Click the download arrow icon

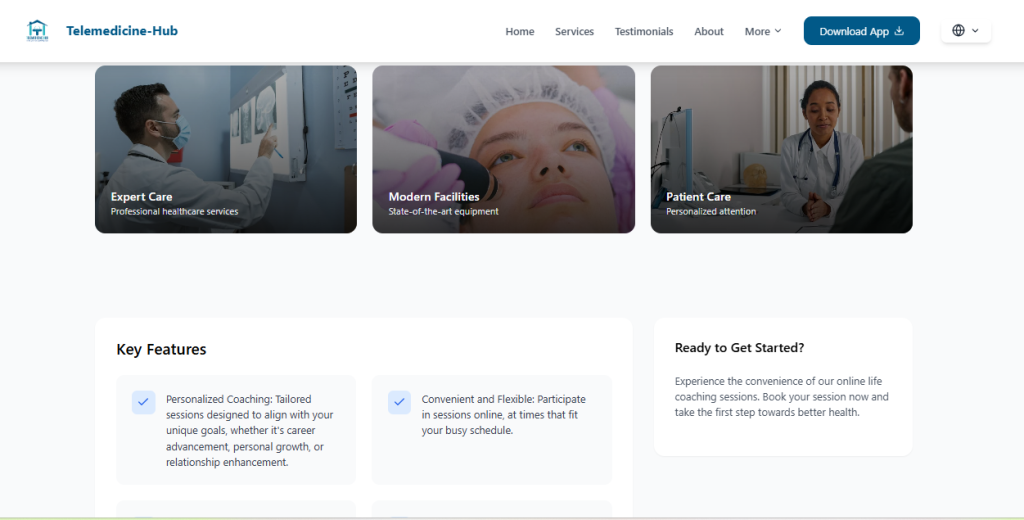(x=899, y=31)
